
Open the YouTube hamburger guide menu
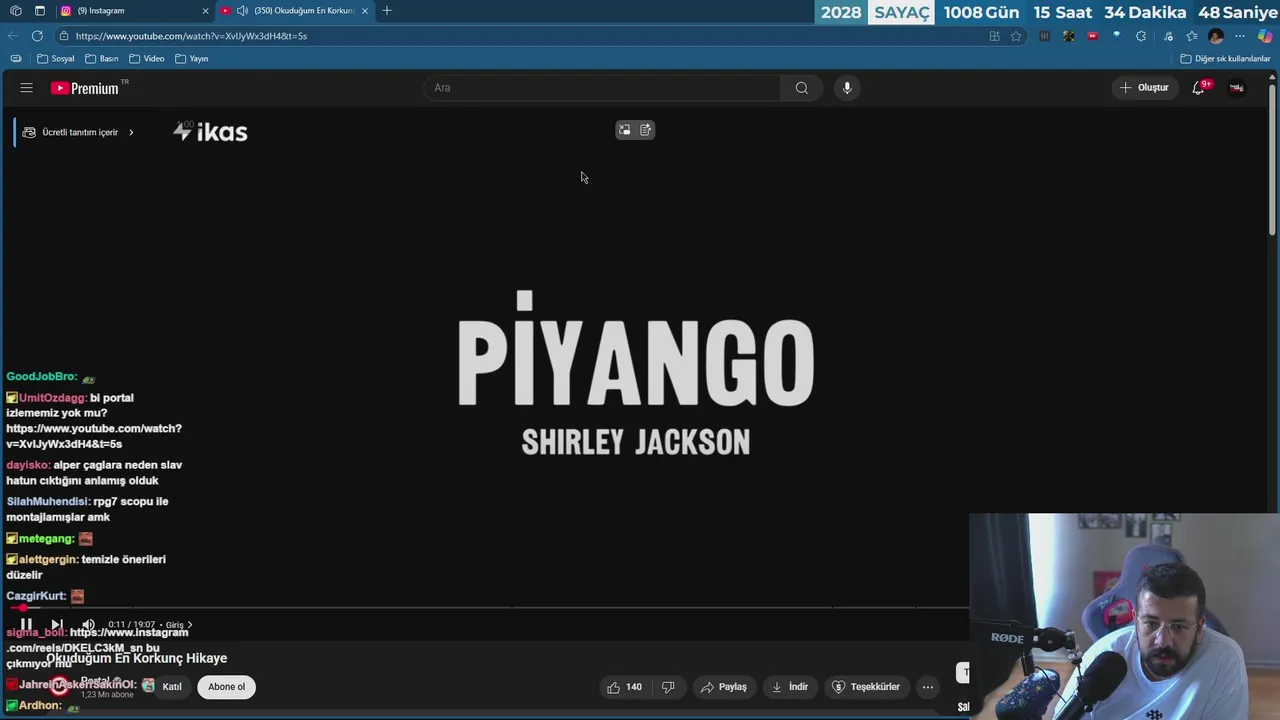[27, 88]
